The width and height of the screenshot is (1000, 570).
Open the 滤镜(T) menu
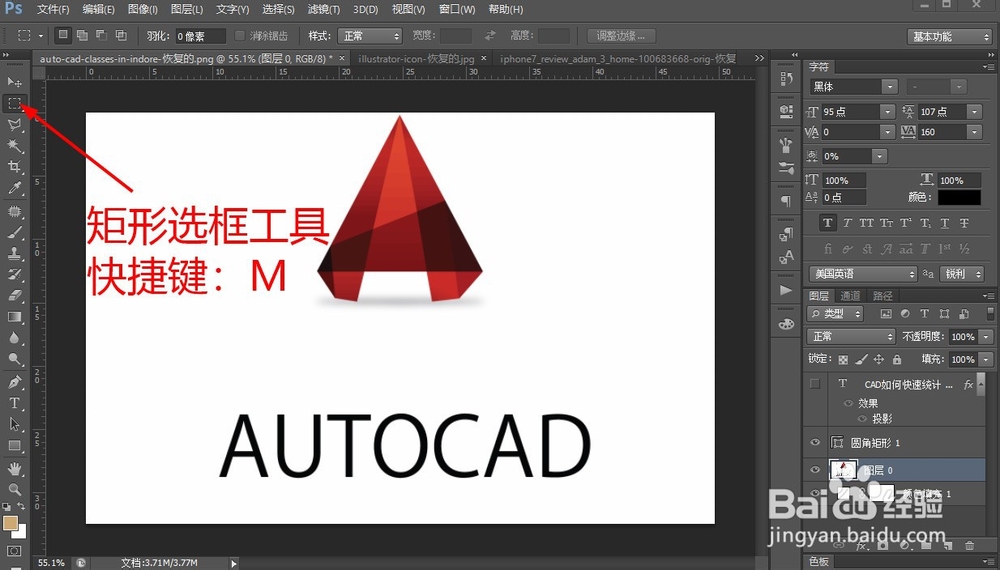tap(323, 10)
